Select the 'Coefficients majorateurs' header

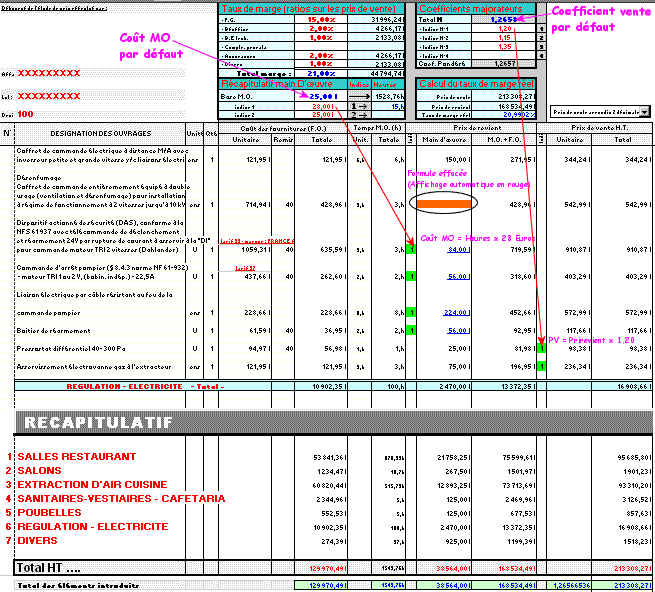point(476,8)
